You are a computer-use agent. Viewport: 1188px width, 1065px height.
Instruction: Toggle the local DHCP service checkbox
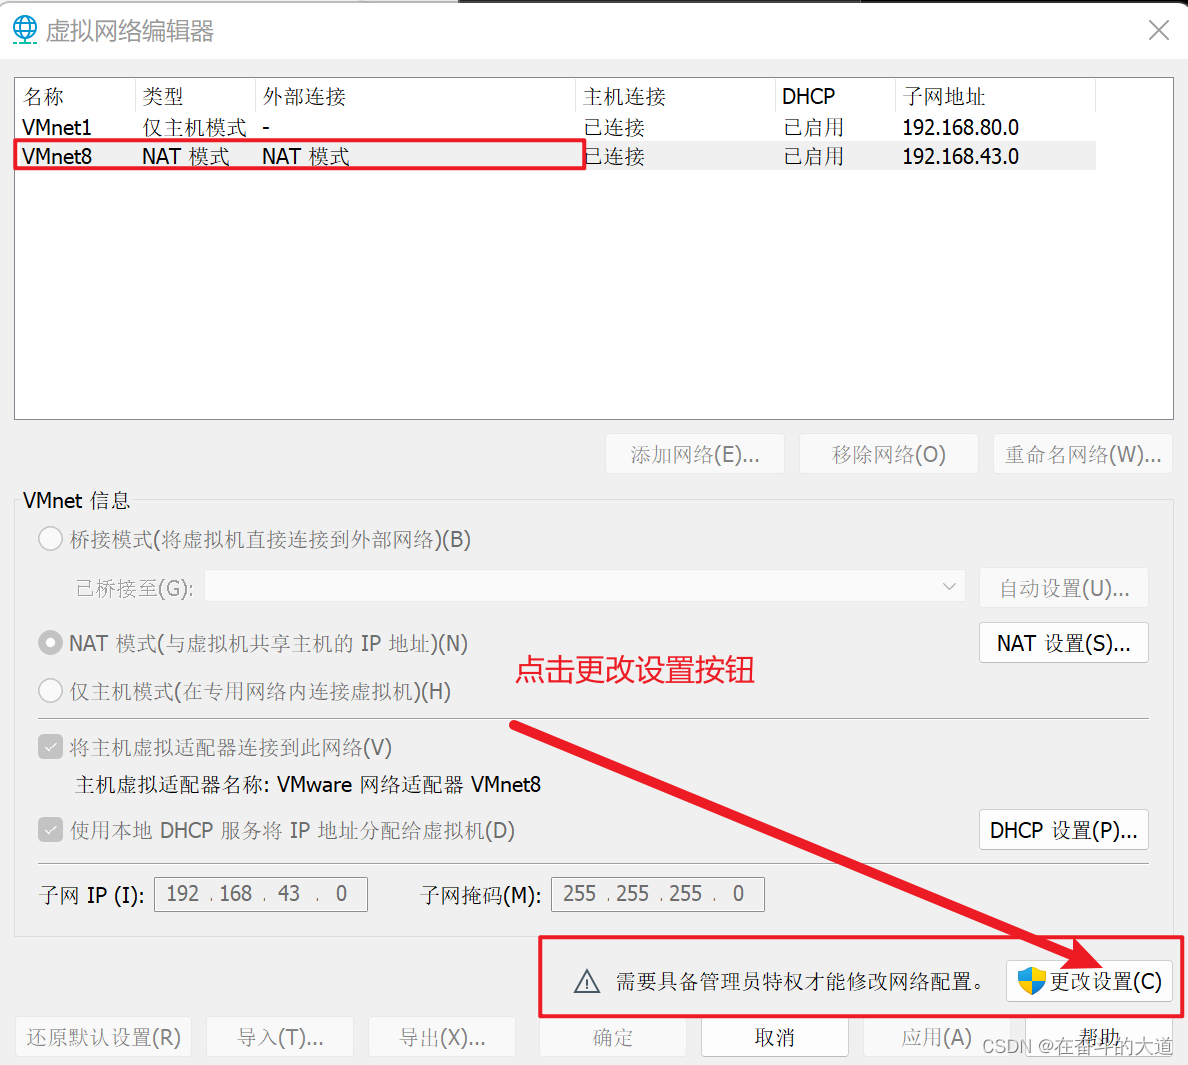50,830
